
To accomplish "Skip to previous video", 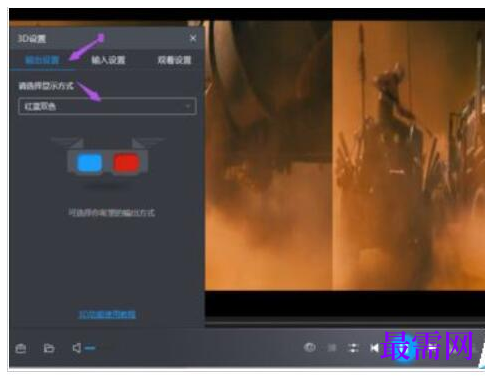I will [374, 348].
